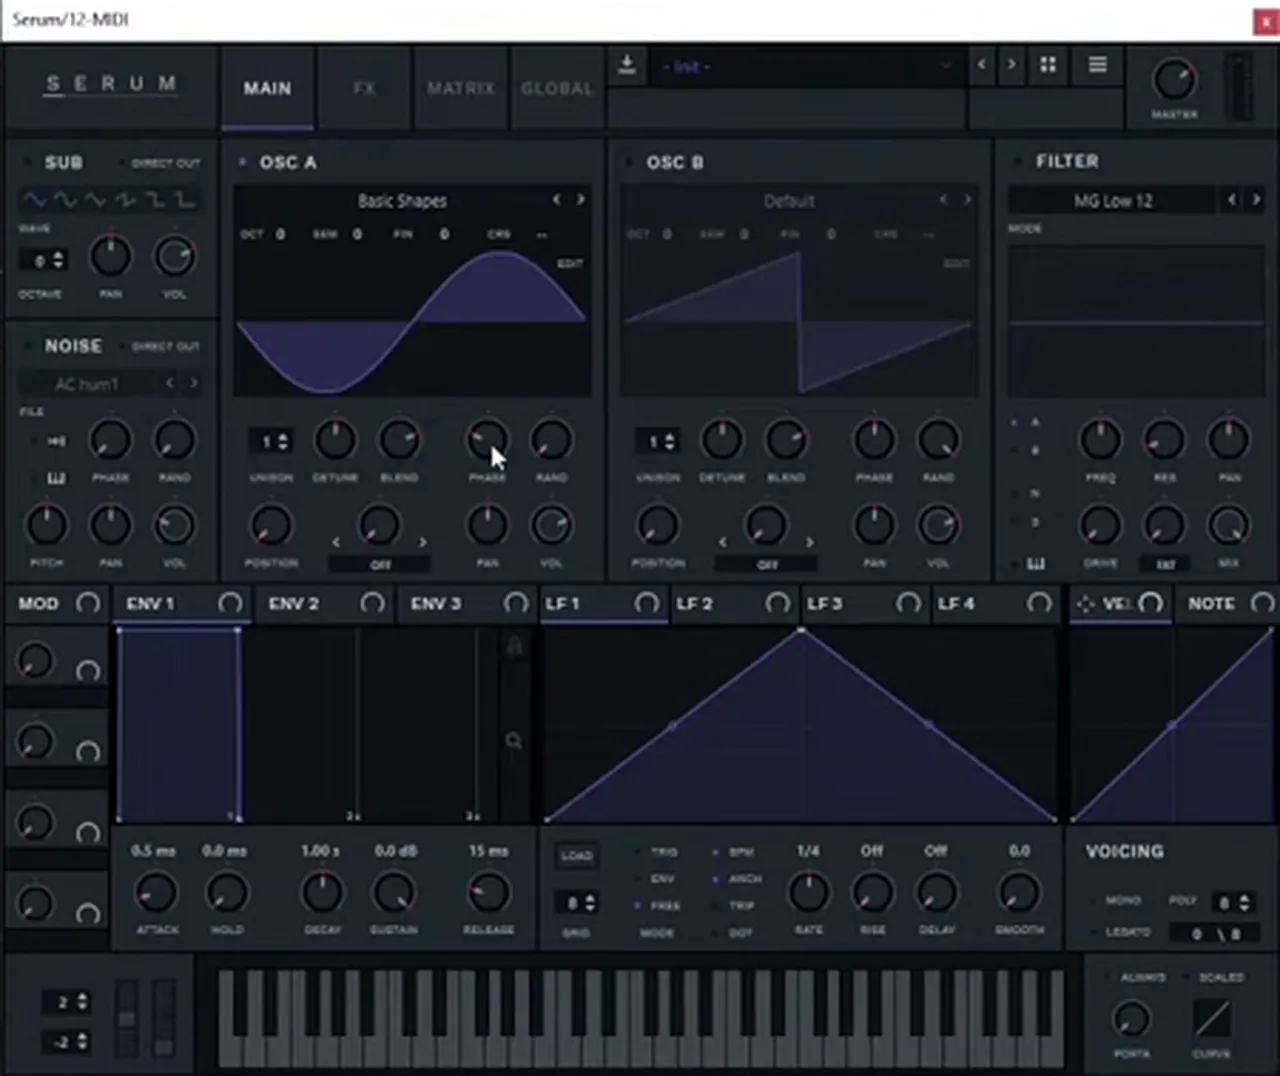Open OSC B Default wavetable menu
This screenshot has height=1076, width=1280.
point(789,201)
